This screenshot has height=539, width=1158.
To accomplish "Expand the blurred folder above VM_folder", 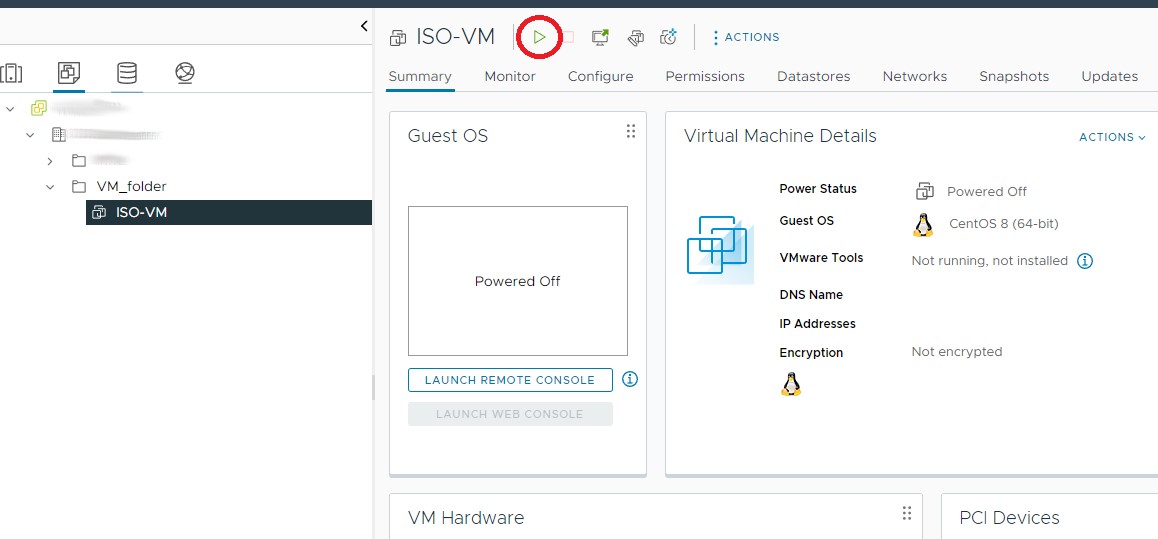I will click(x=50, y=160).
